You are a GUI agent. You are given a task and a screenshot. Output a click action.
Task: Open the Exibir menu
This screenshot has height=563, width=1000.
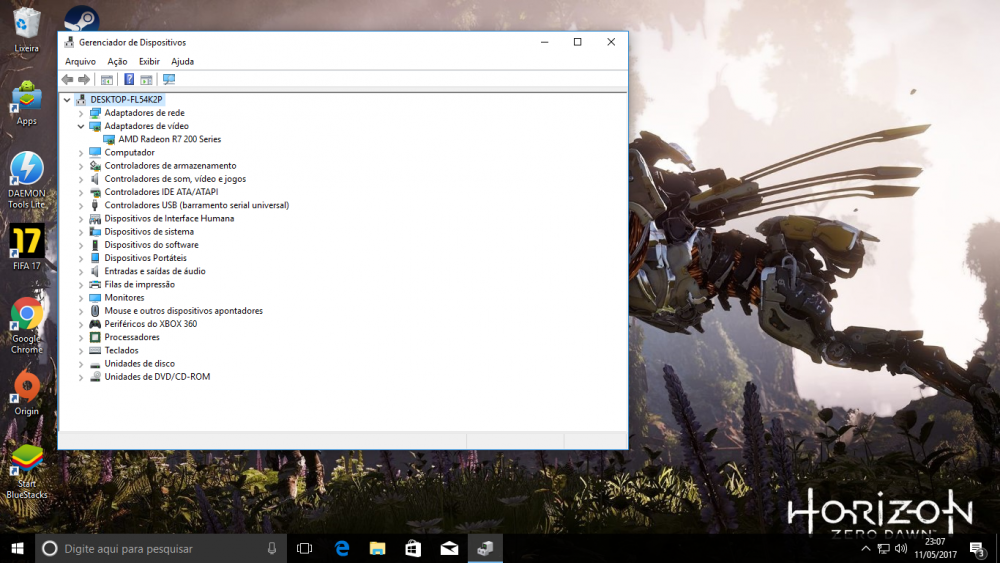point(149,61)
